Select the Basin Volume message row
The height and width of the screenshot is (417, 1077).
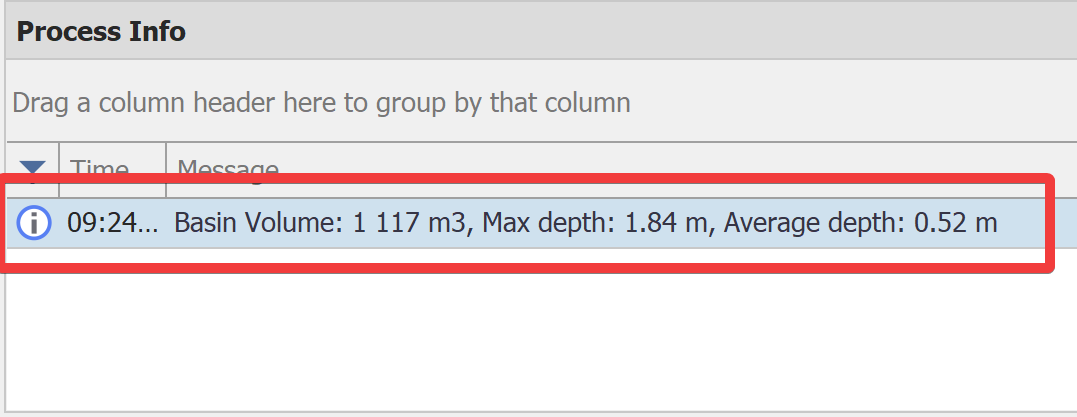click(x=542, y=223)
